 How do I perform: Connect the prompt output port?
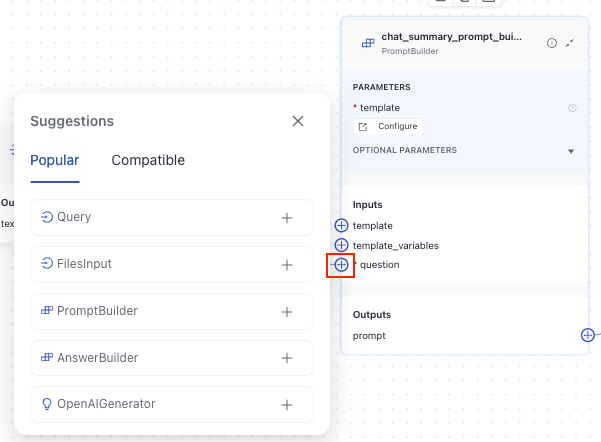click(x=588, y=335)
